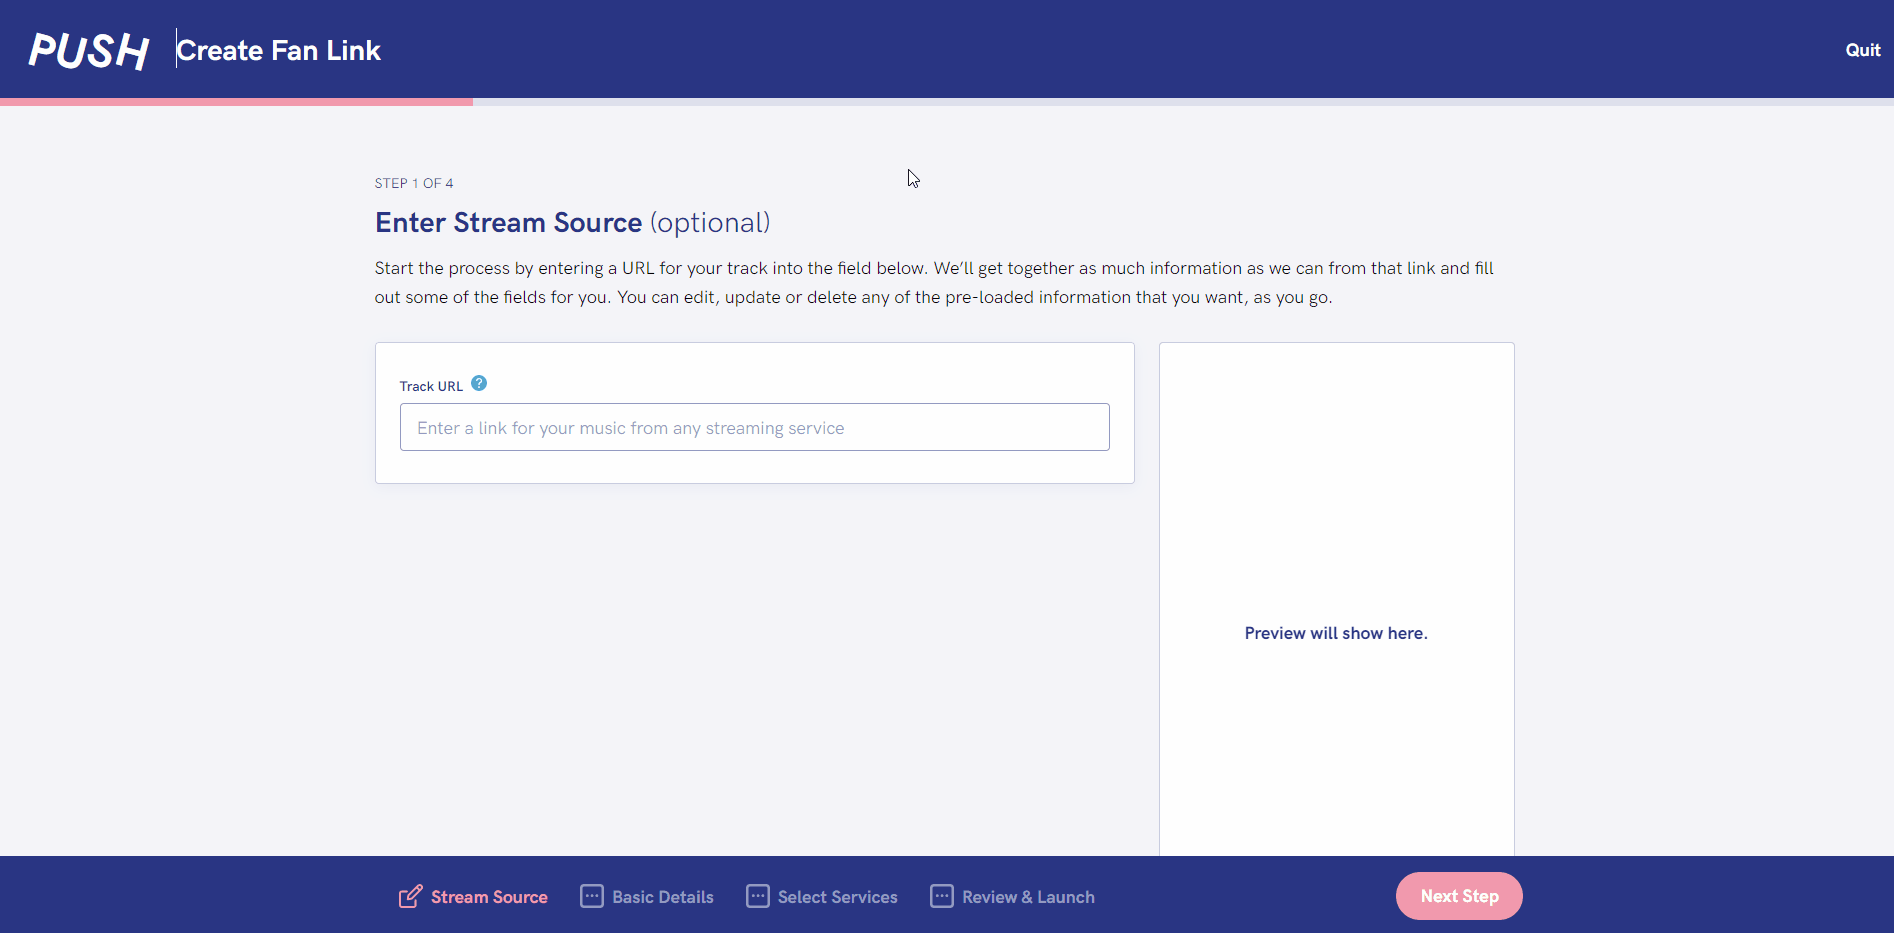Jump to the Review & Launch step label
Image resolution: width=1894 pixels, height=933 pixels.
point(1028,897)
